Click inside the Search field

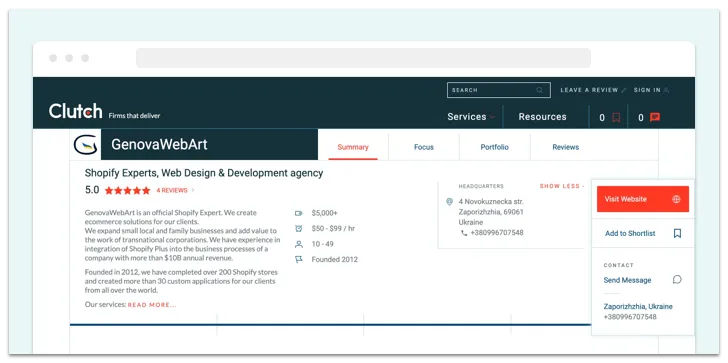[499, 90]
